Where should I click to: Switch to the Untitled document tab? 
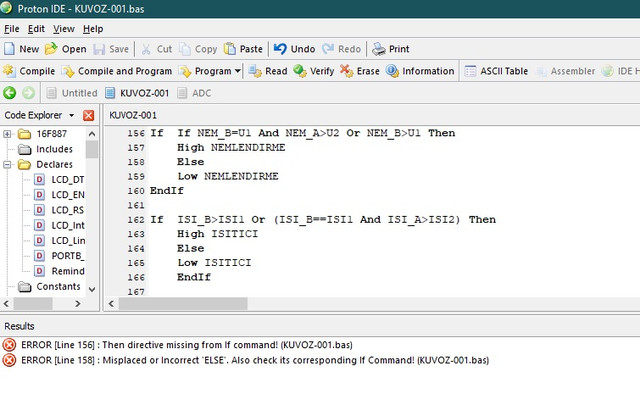tap(71, 93)
